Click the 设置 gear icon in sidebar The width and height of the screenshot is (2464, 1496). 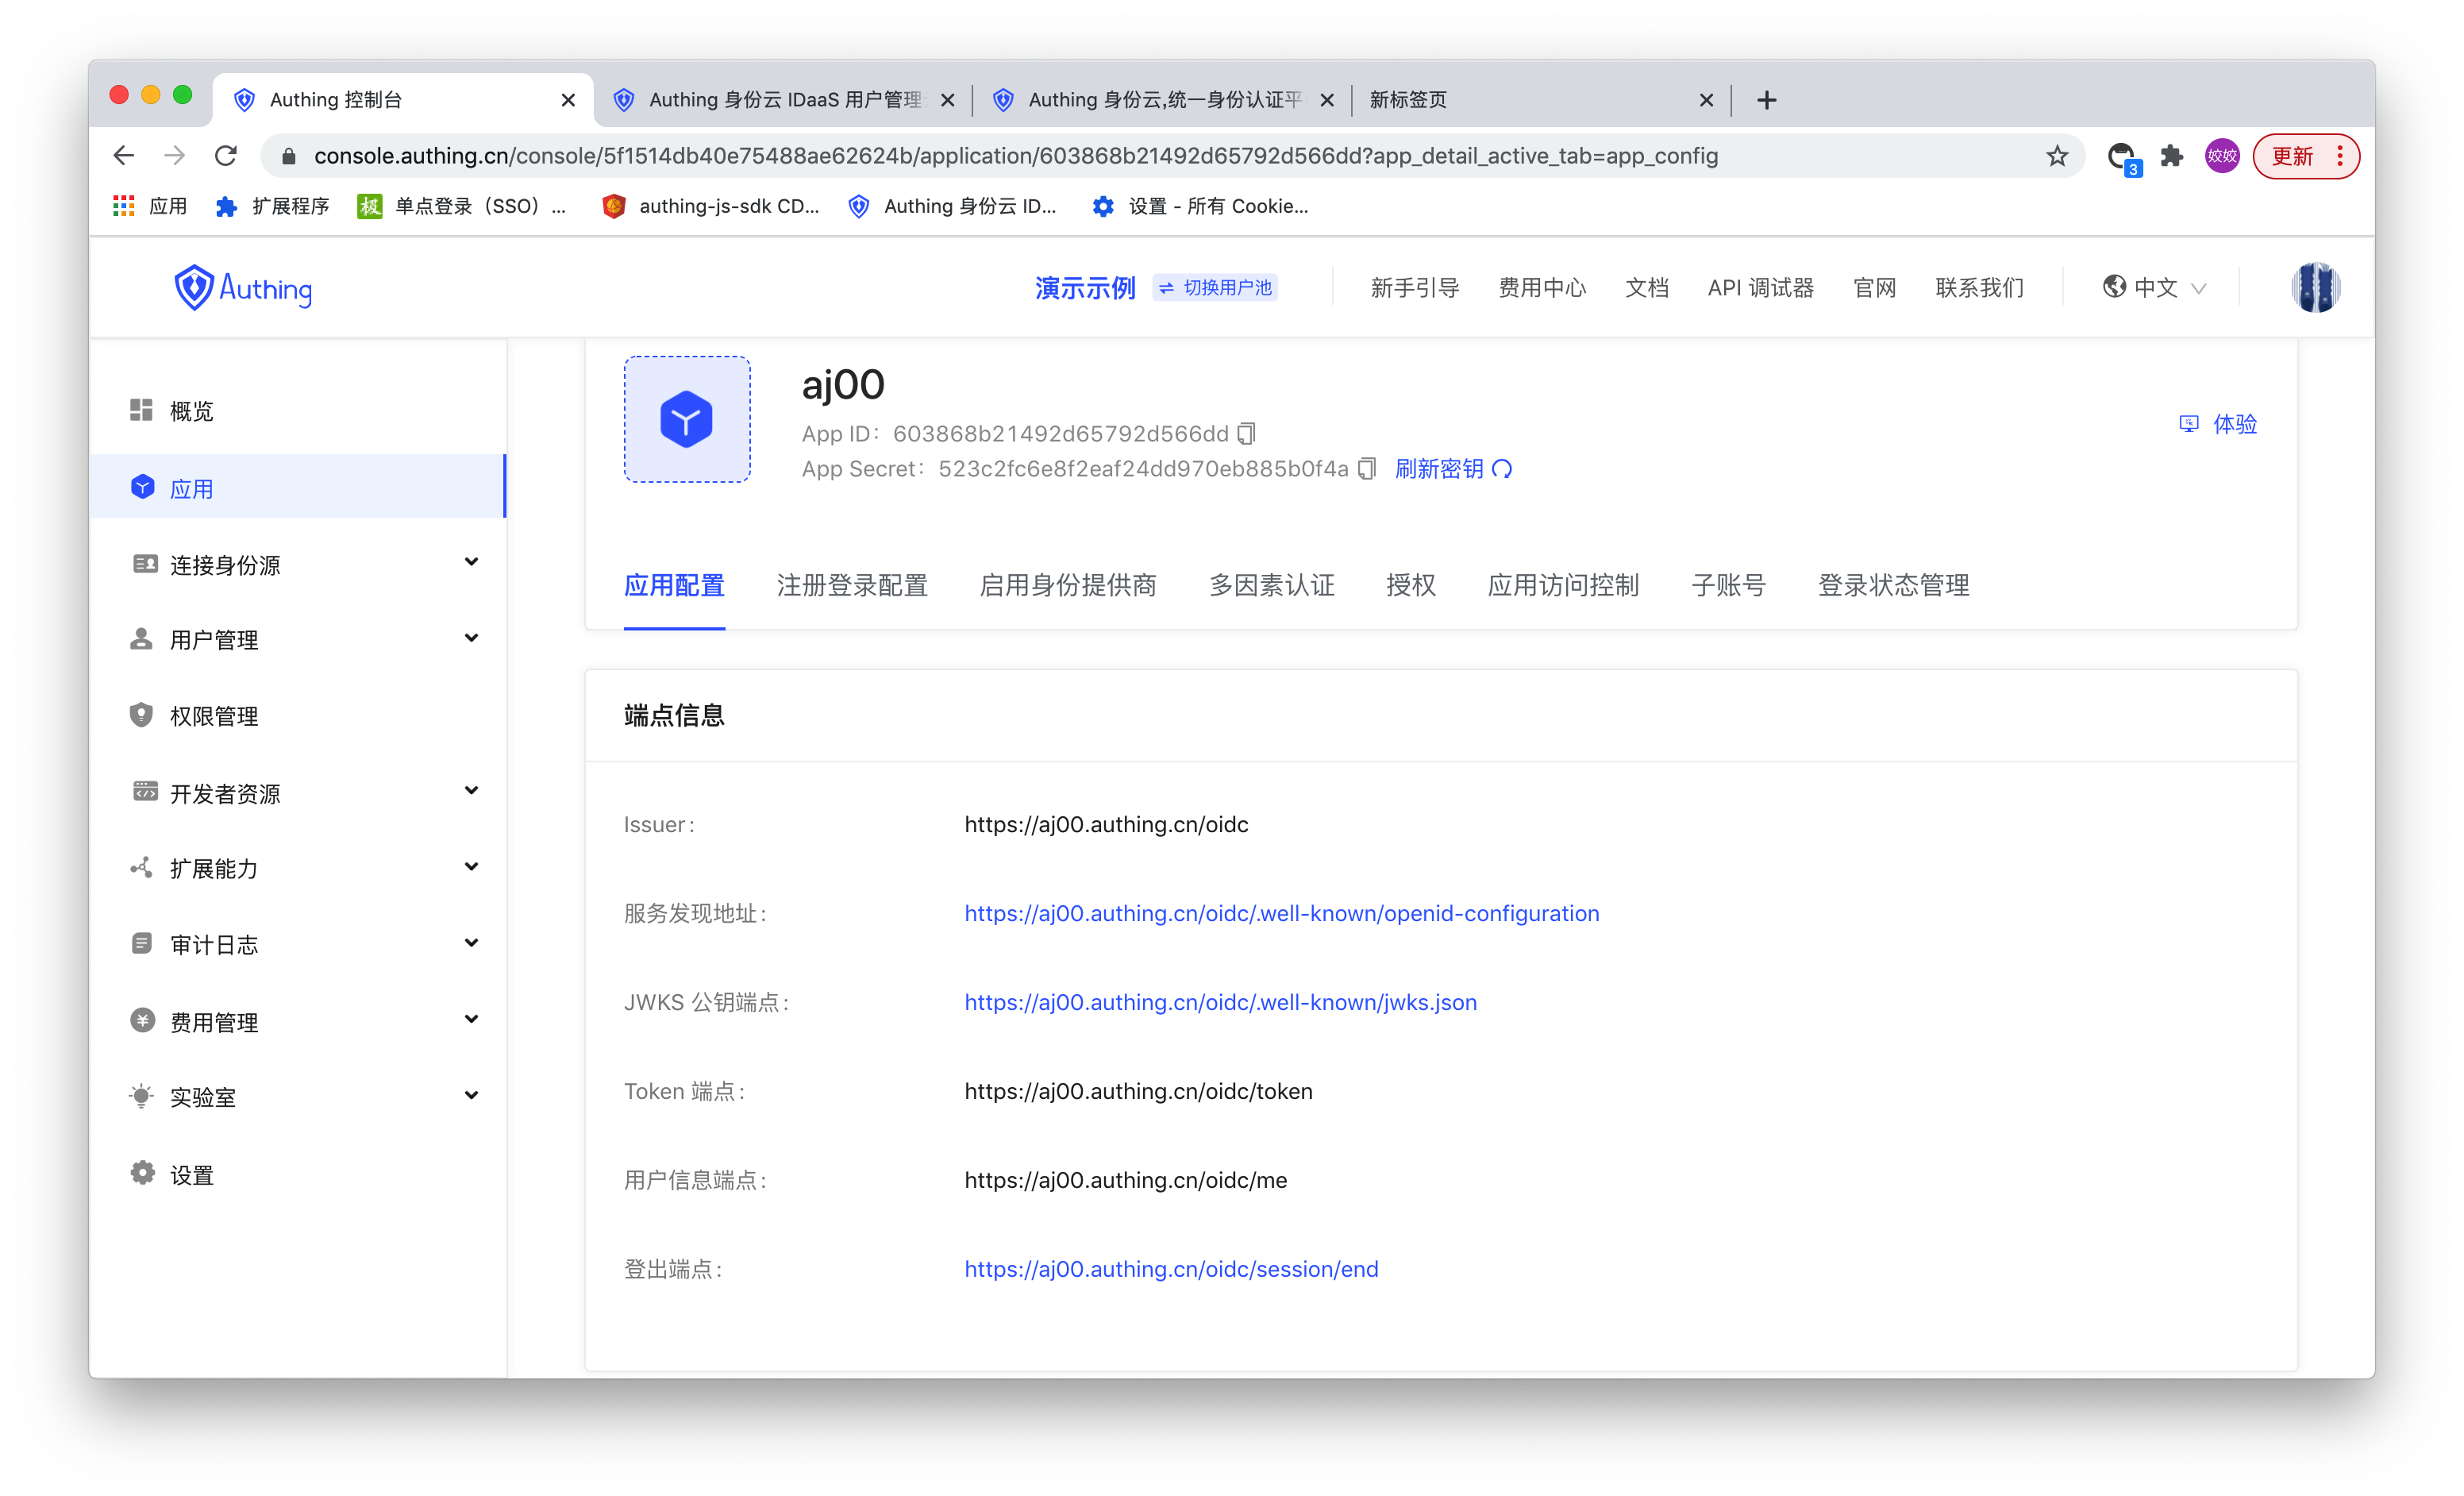tap(142, 1173)
